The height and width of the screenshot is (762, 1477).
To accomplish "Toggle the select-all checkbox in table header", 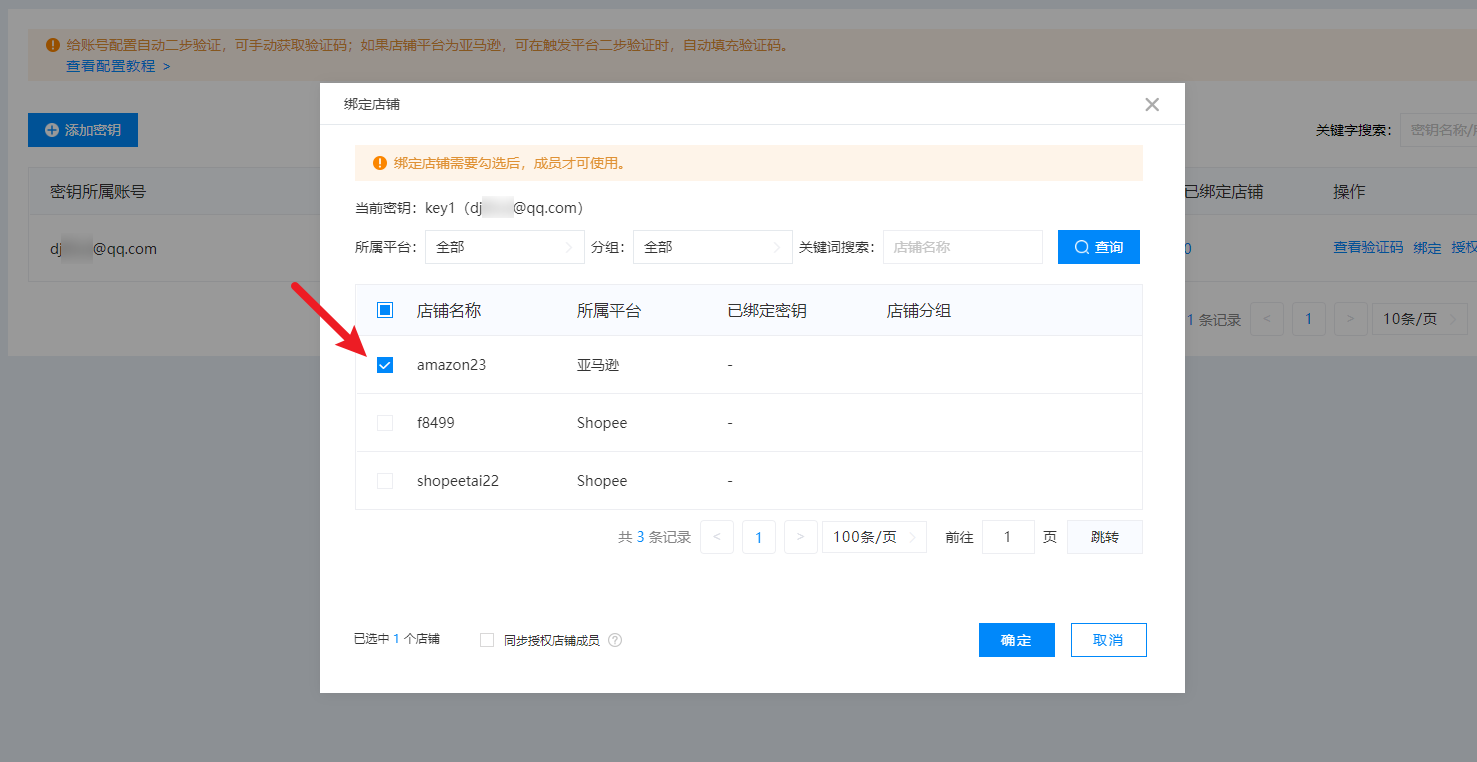I will click(x=385, y=311).
